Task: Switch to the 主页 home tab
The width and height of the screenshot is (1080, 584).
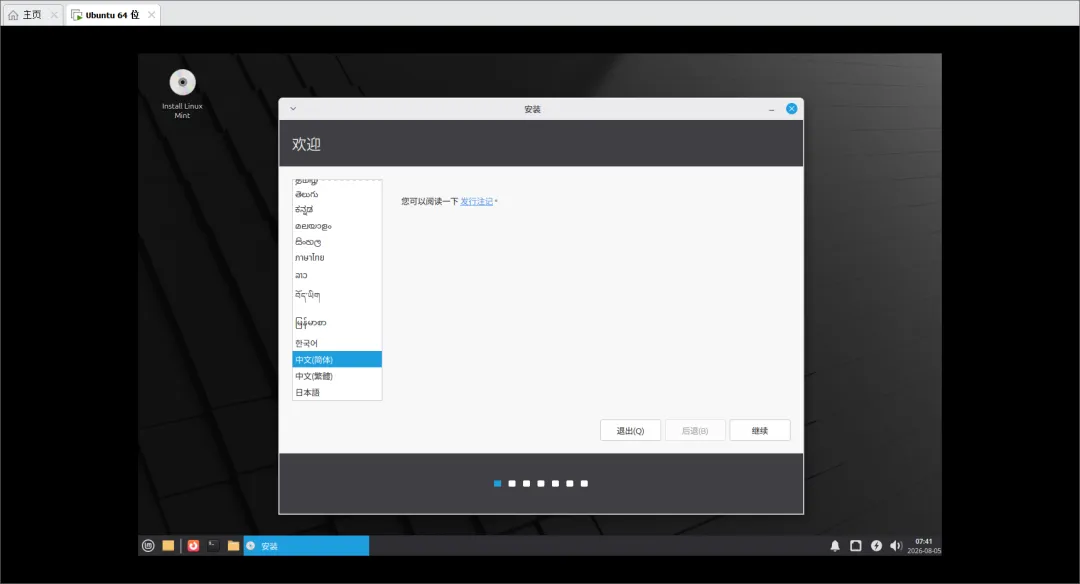Action: [32, 14]
